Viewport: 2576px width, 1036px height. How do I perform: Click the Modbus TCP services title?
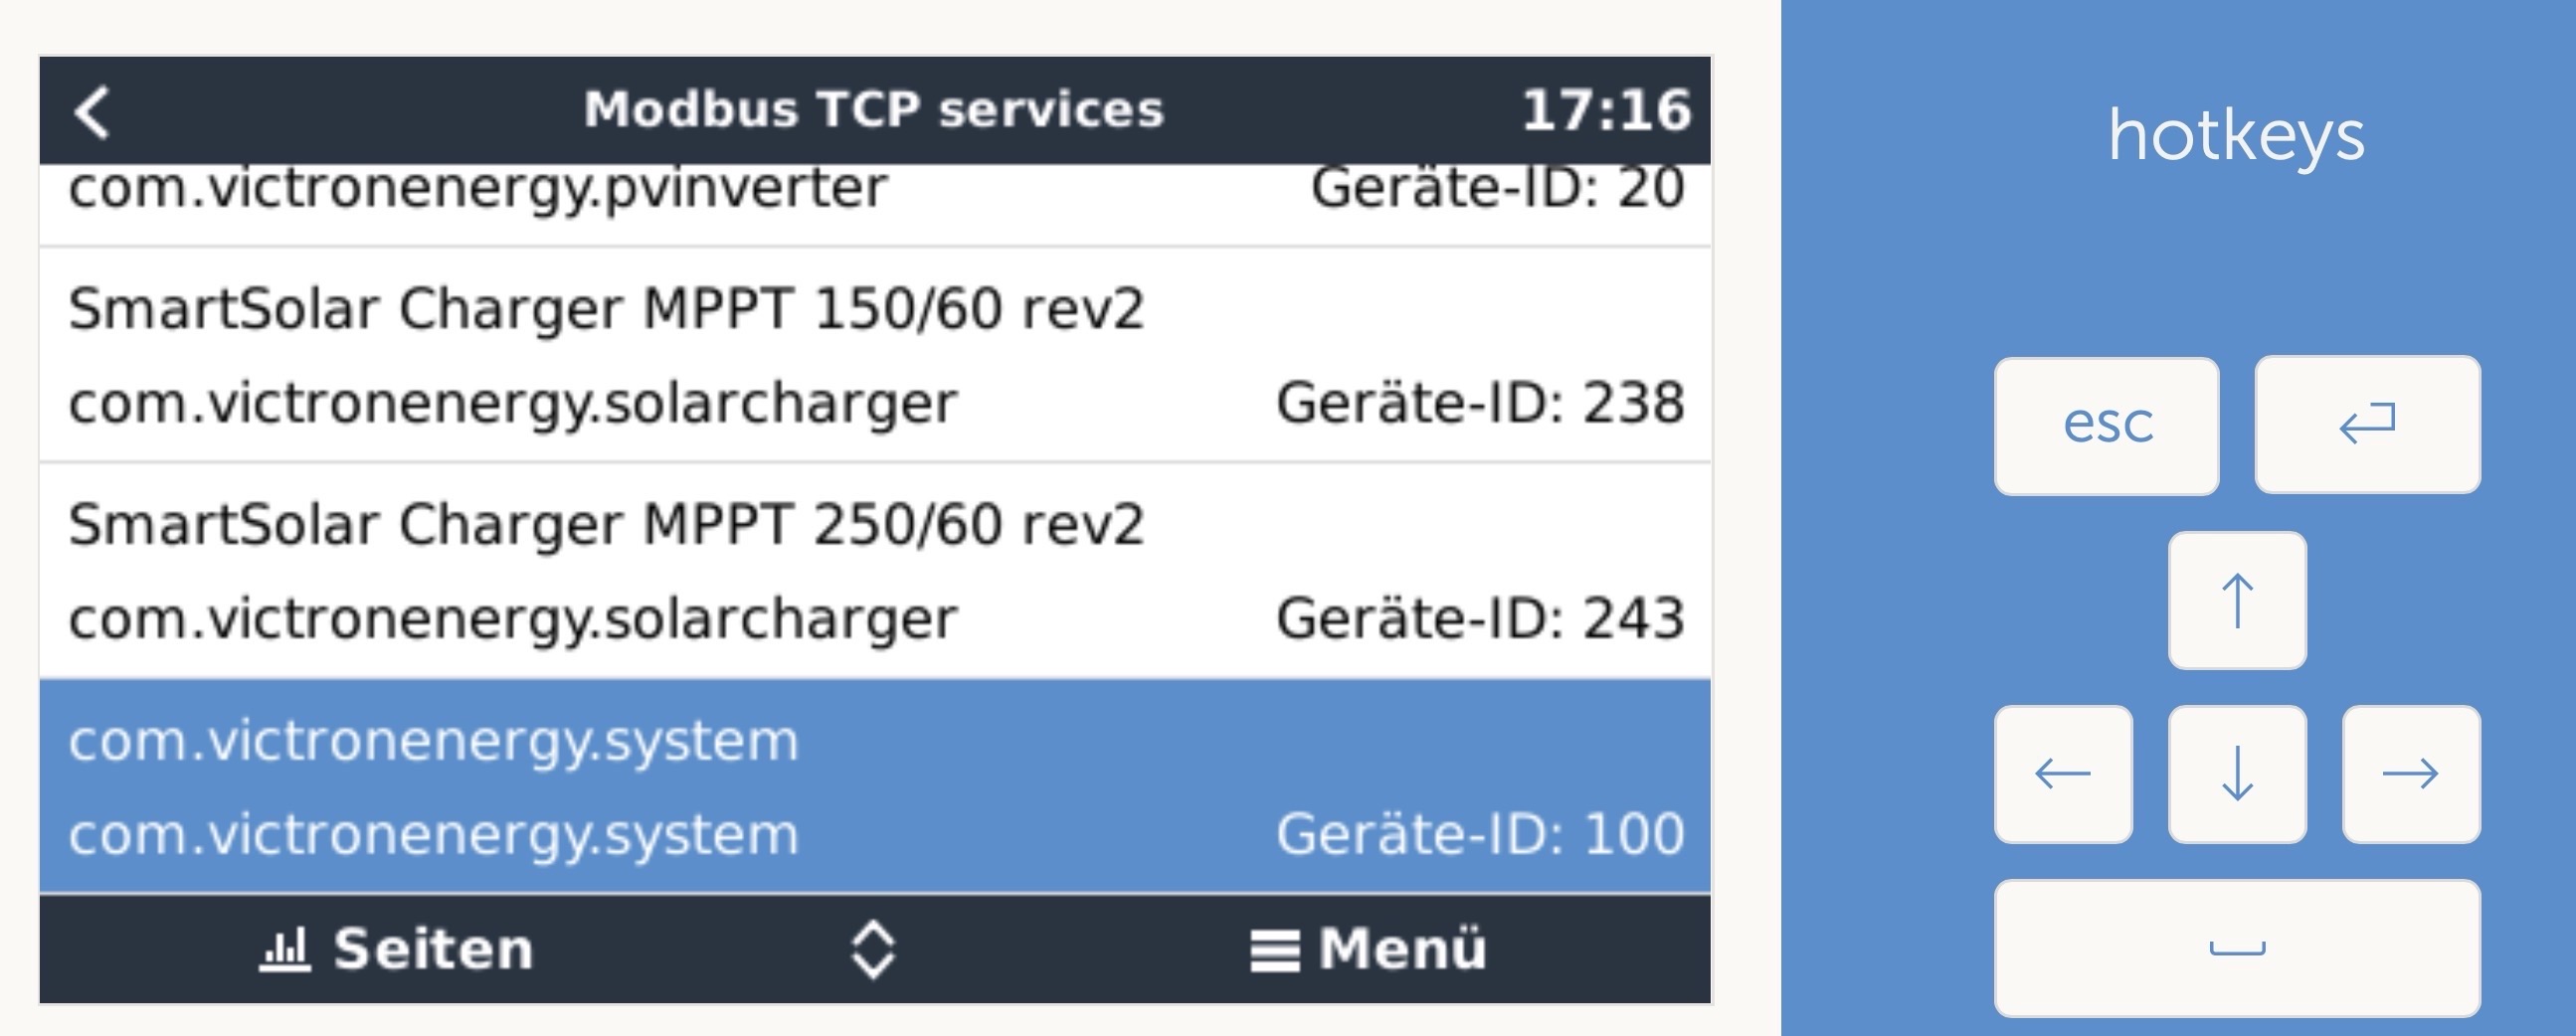pyautogui.click(x=874, y=109)
